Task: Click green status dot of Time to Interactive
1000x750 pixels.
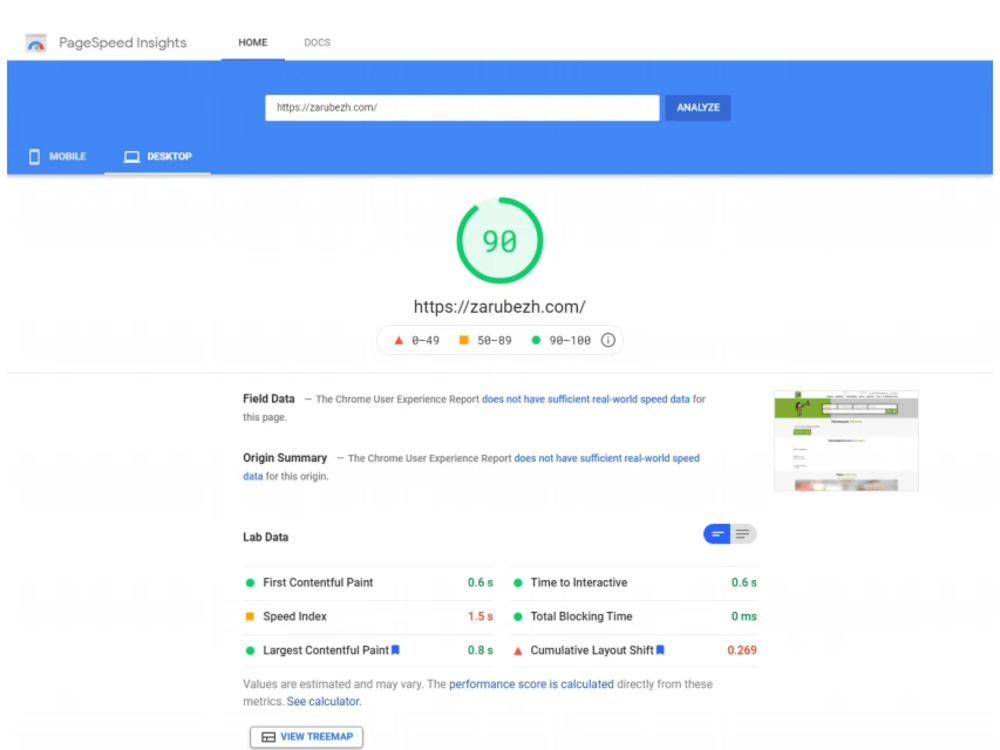Action: pyautogui.click(x=518, y=583)
